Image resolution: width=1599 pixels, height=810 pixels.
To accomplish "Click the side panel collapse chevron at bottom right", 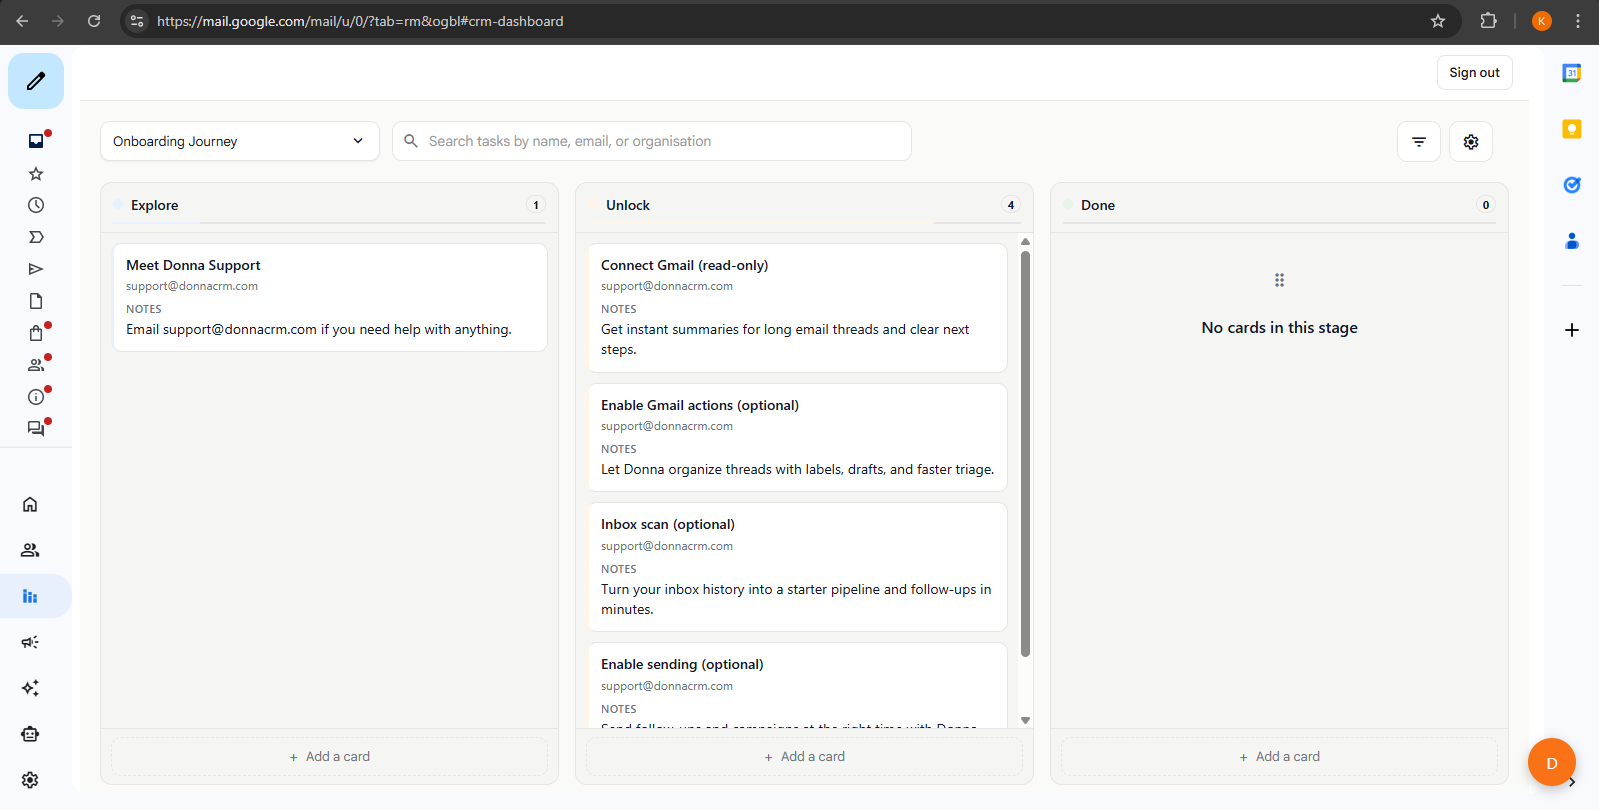I will click(x=1572, y=783).
